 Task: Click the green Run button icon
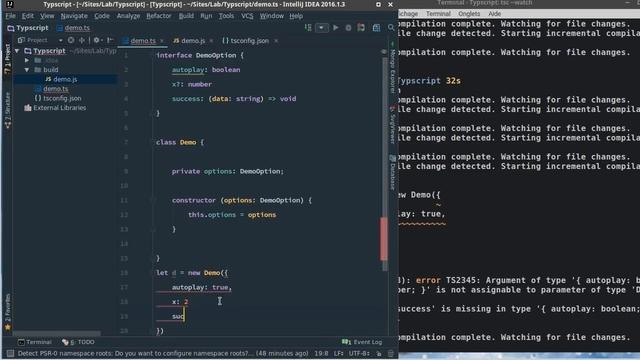tap(336, 28)
